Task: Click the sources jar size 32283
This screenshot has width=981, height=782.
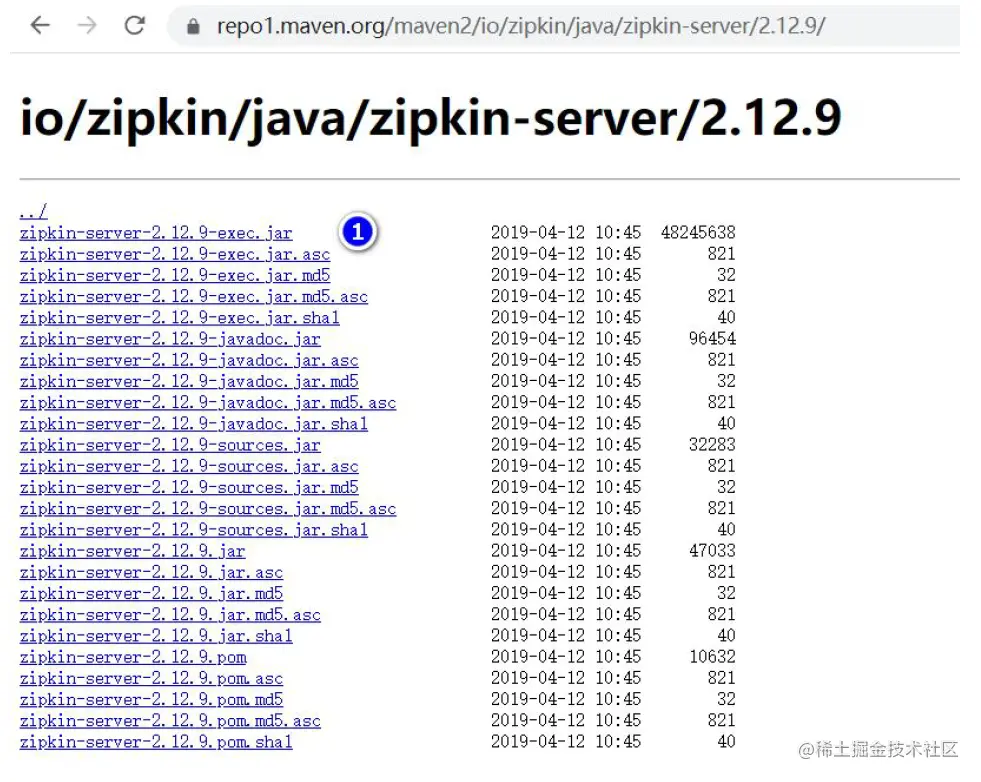Action: 713,445
